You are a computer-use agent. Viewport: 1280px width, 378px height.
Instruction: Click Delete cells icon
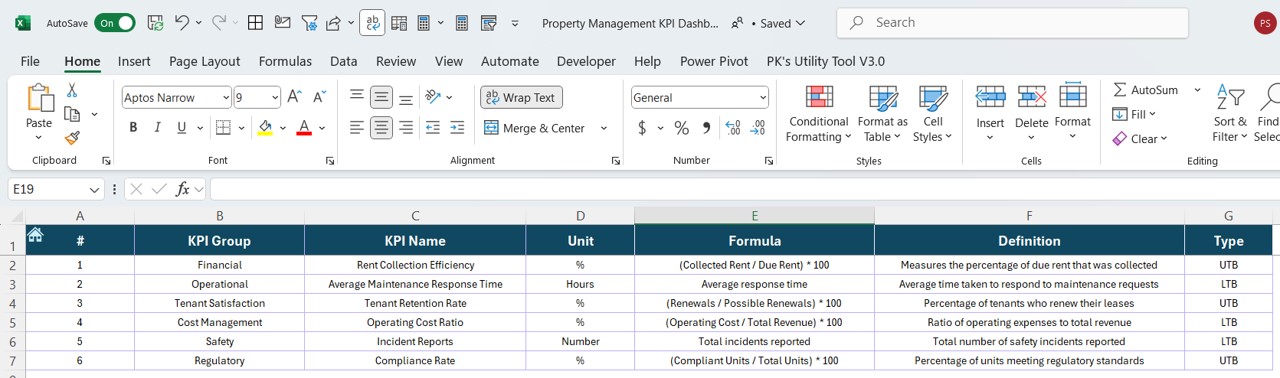tap(1031, 97)
